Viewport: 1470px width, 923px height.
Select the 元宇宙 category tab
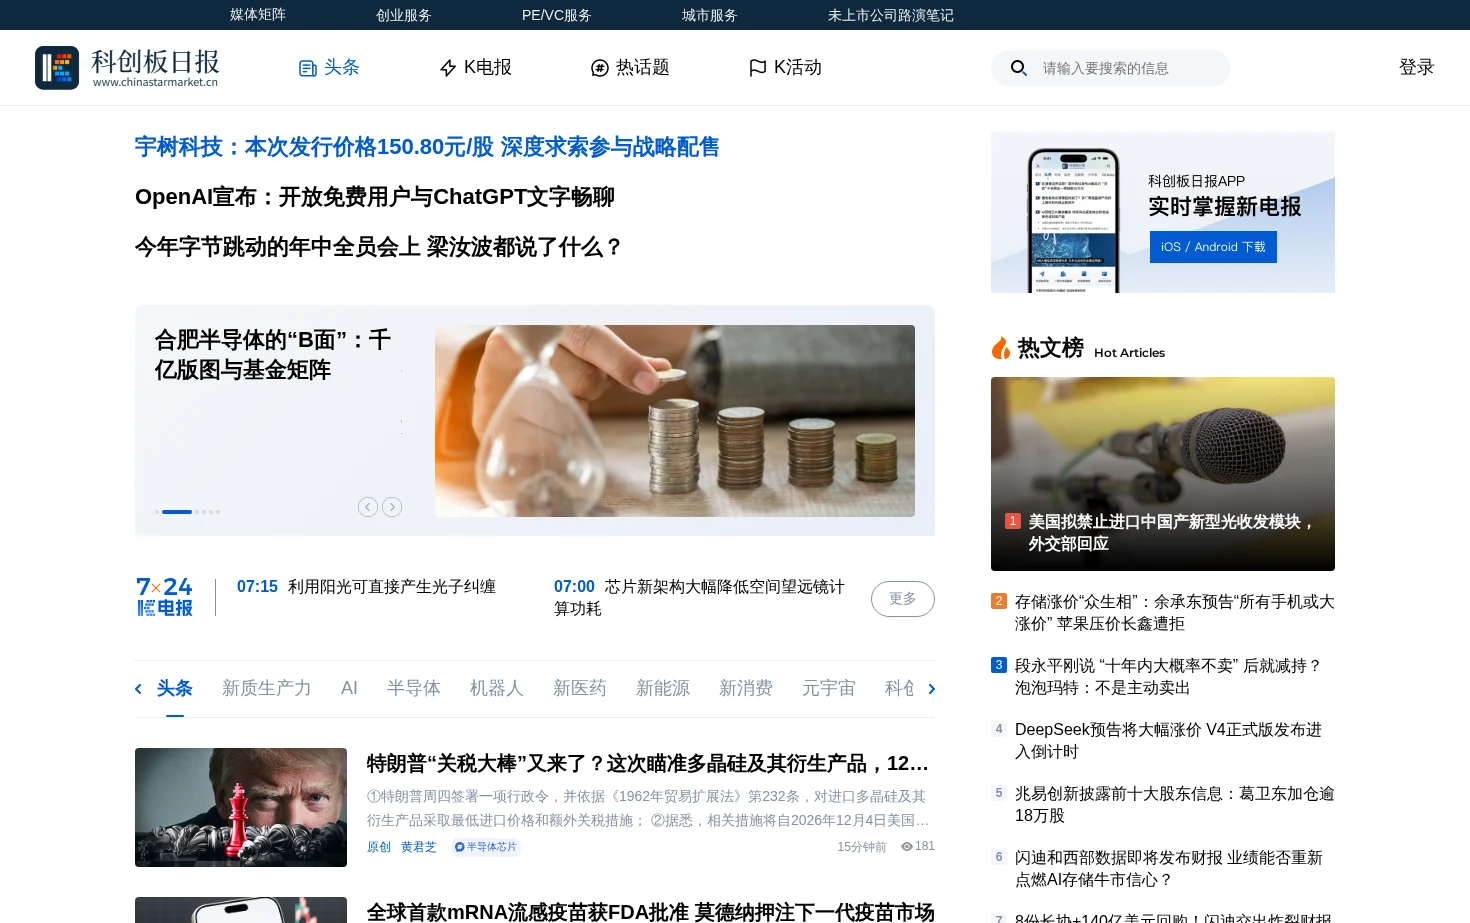(x=829, y=688)
